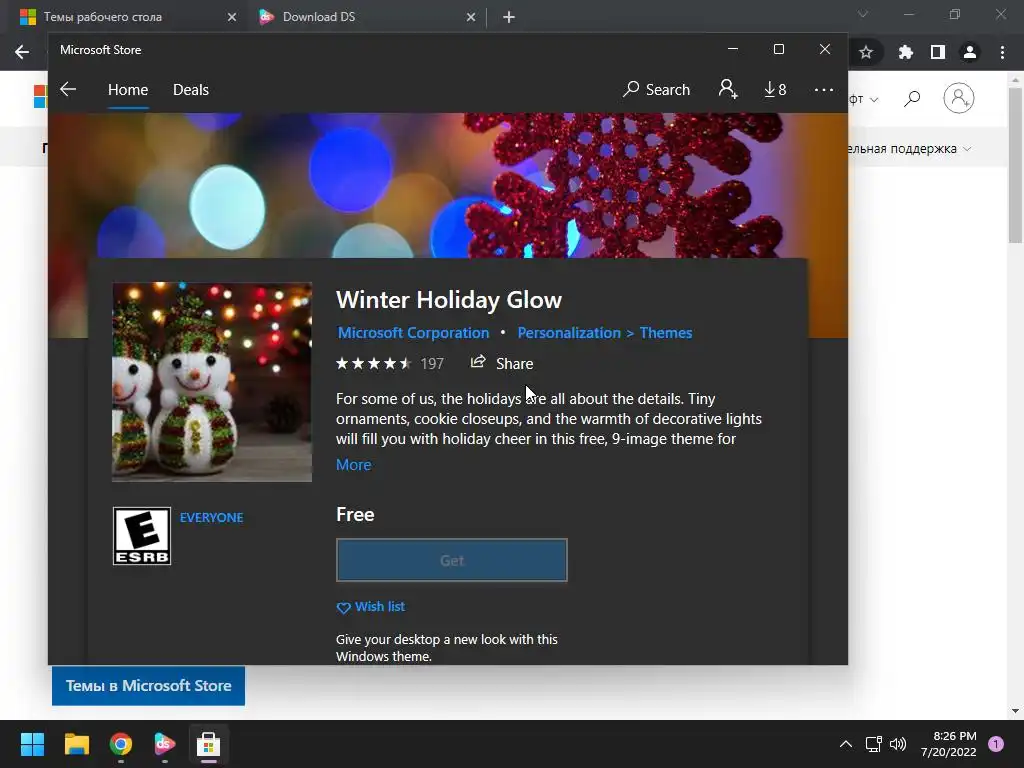Open the notification badge showing 1
The height and width of the screenshot is (768, 1024).
(x=996, y=744)
